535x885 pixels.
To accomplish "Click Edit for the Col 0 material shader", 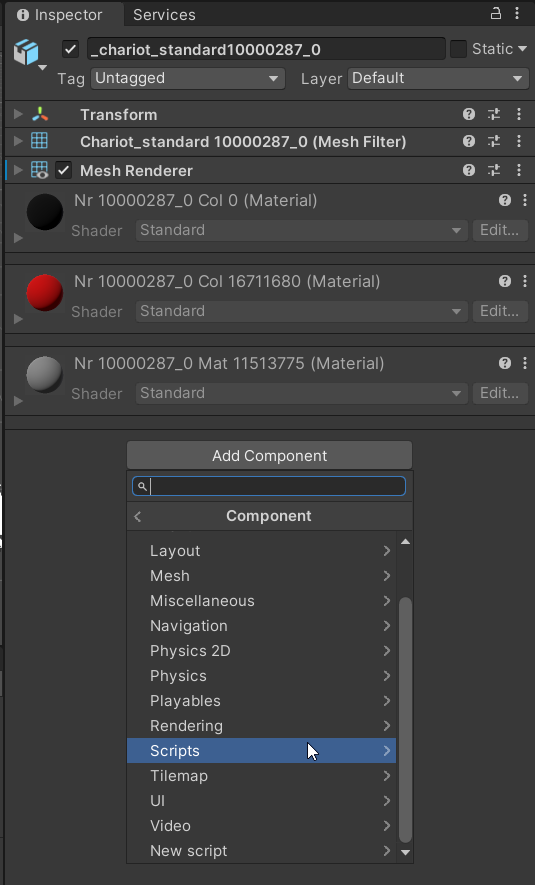I will [499, 230].
